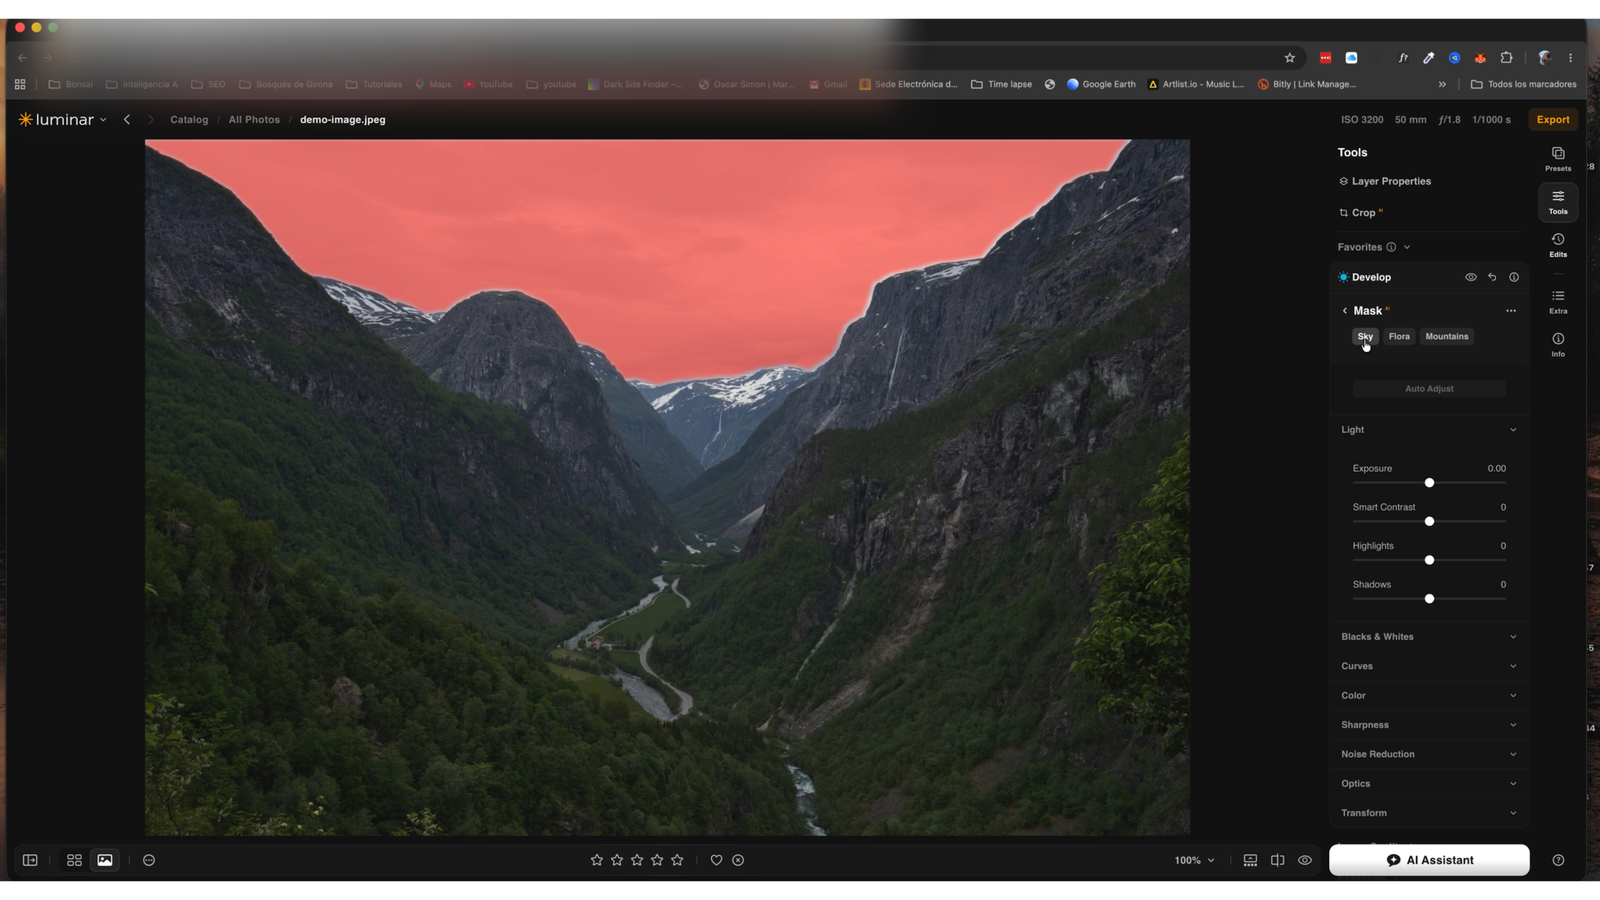Toggle Develop tool visibility eye
Viewport: 1600px width, 900px height.
1471,277
